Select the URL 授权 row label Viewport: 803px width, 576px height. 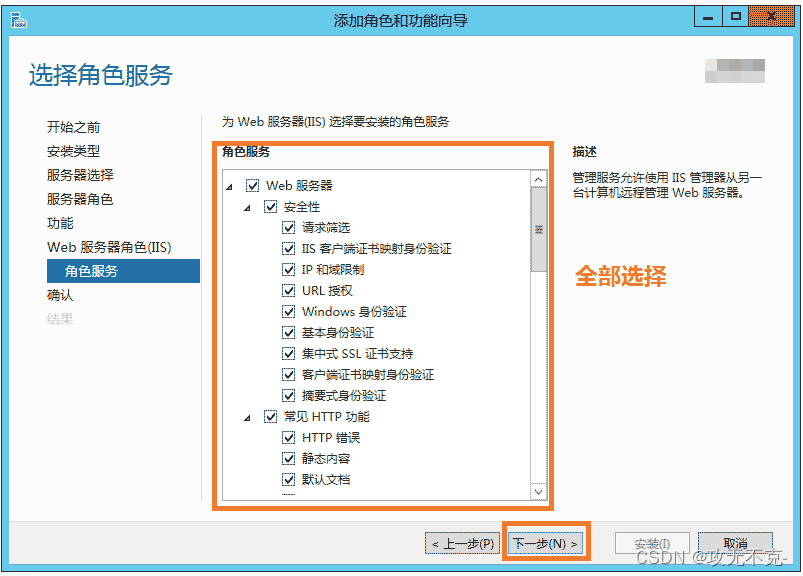coord(327,290)
